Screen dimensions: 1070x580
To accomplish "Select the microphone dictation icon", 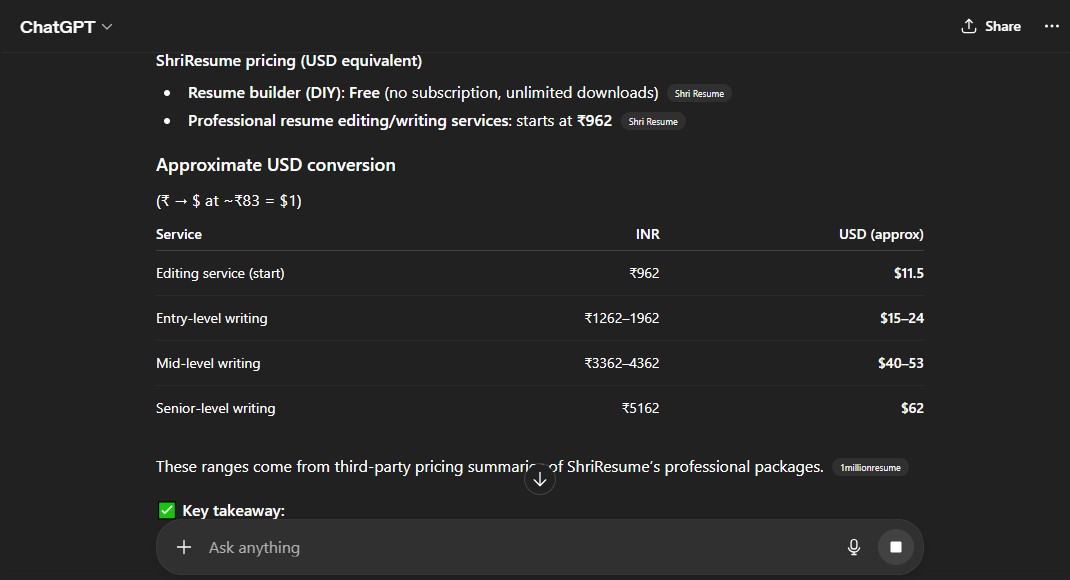I will (853, 547).
